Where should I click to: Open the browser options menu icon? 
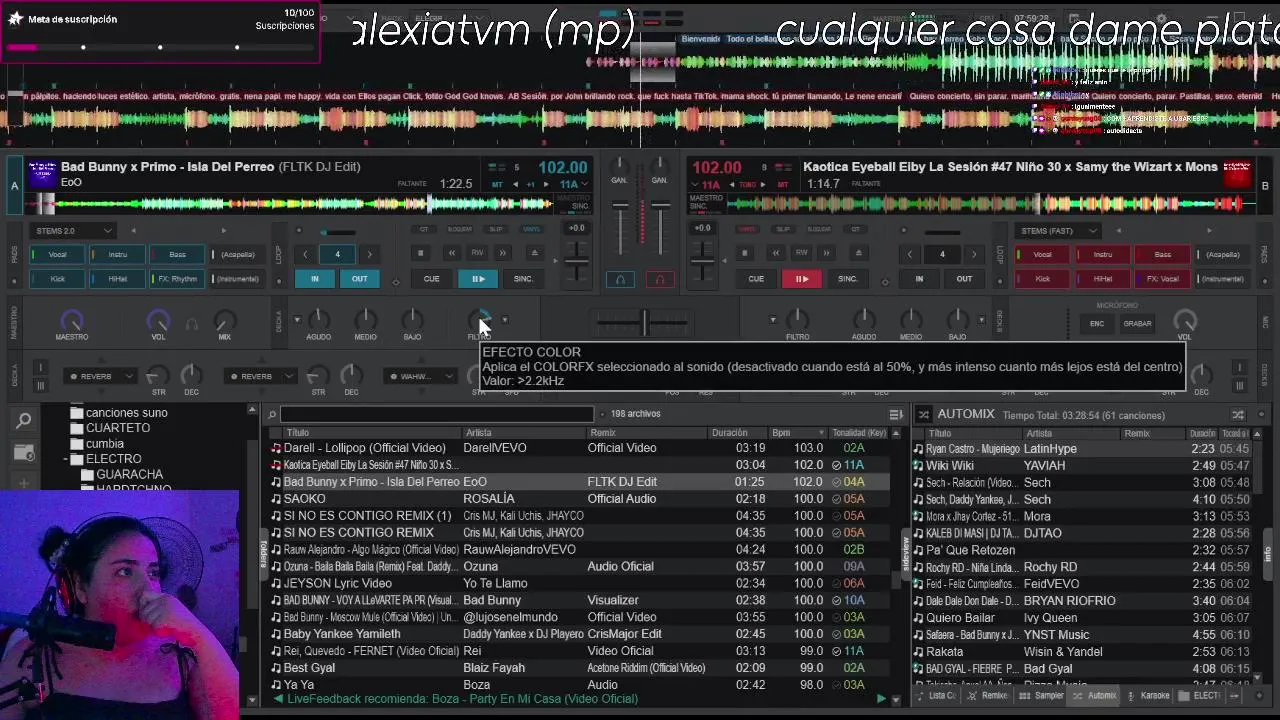click(896, 414)
